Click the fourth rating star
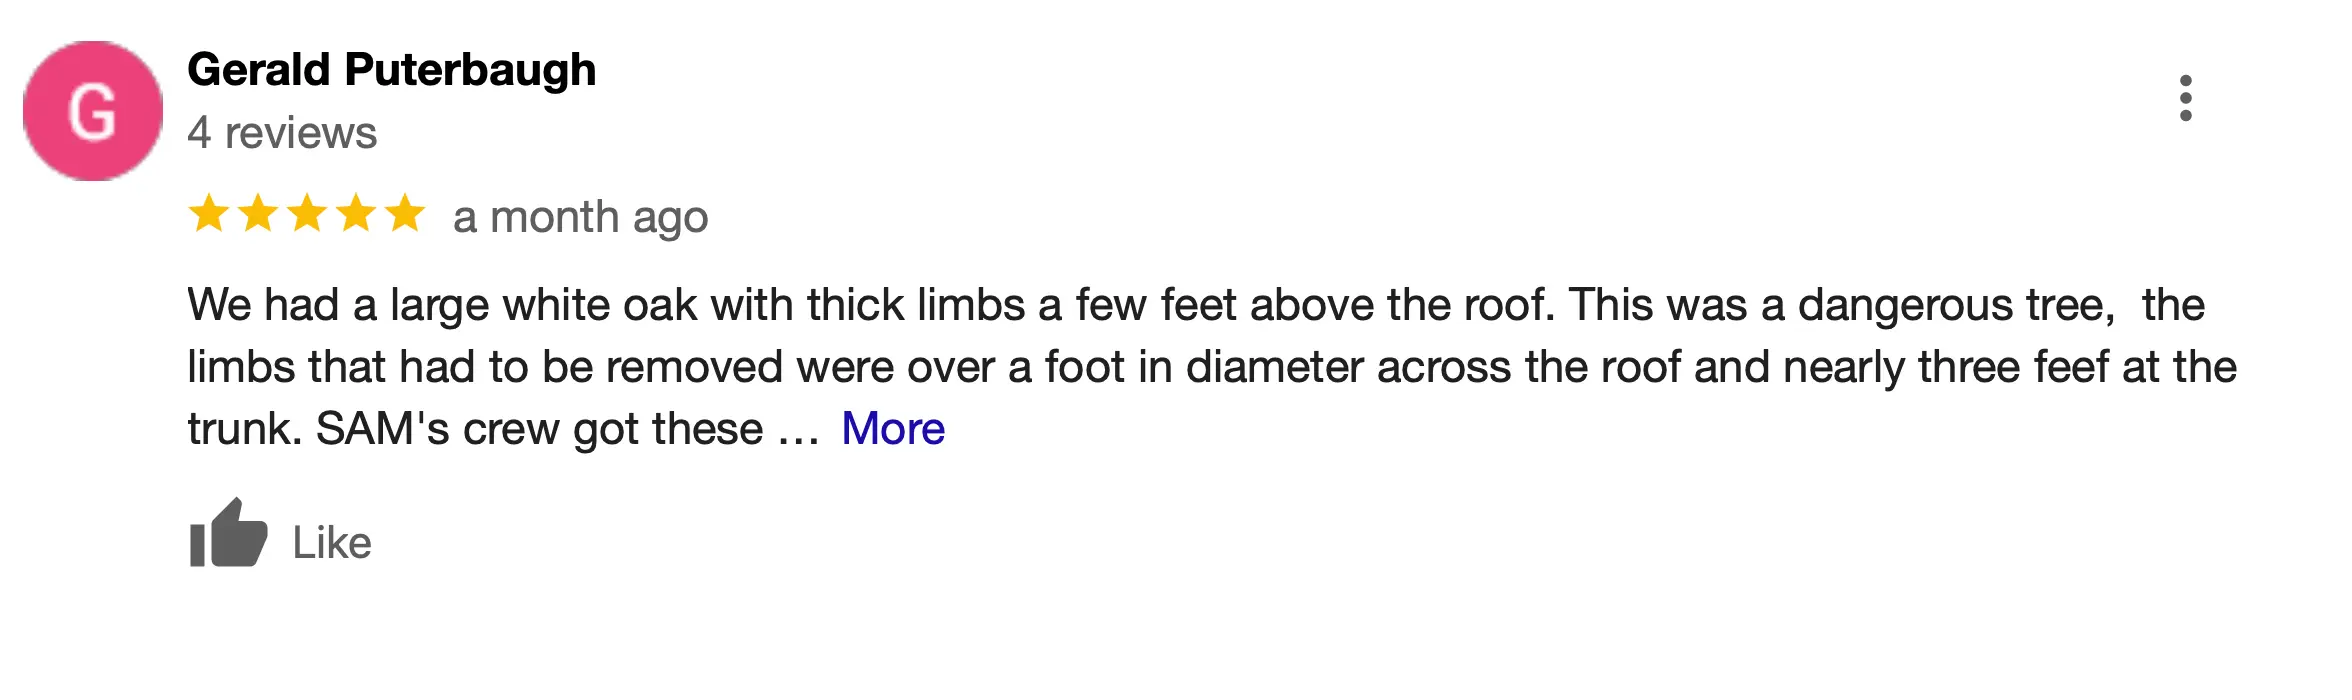 (x=356, y=214)
